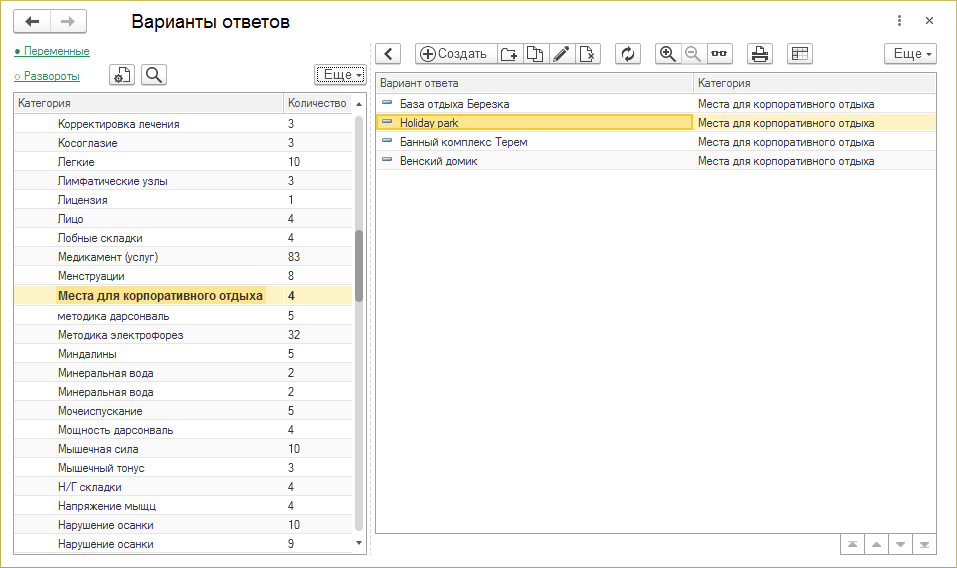This screenshot has height=568, width=957.
Task: Collapse the left panel with chevron button
Action: 389,54
